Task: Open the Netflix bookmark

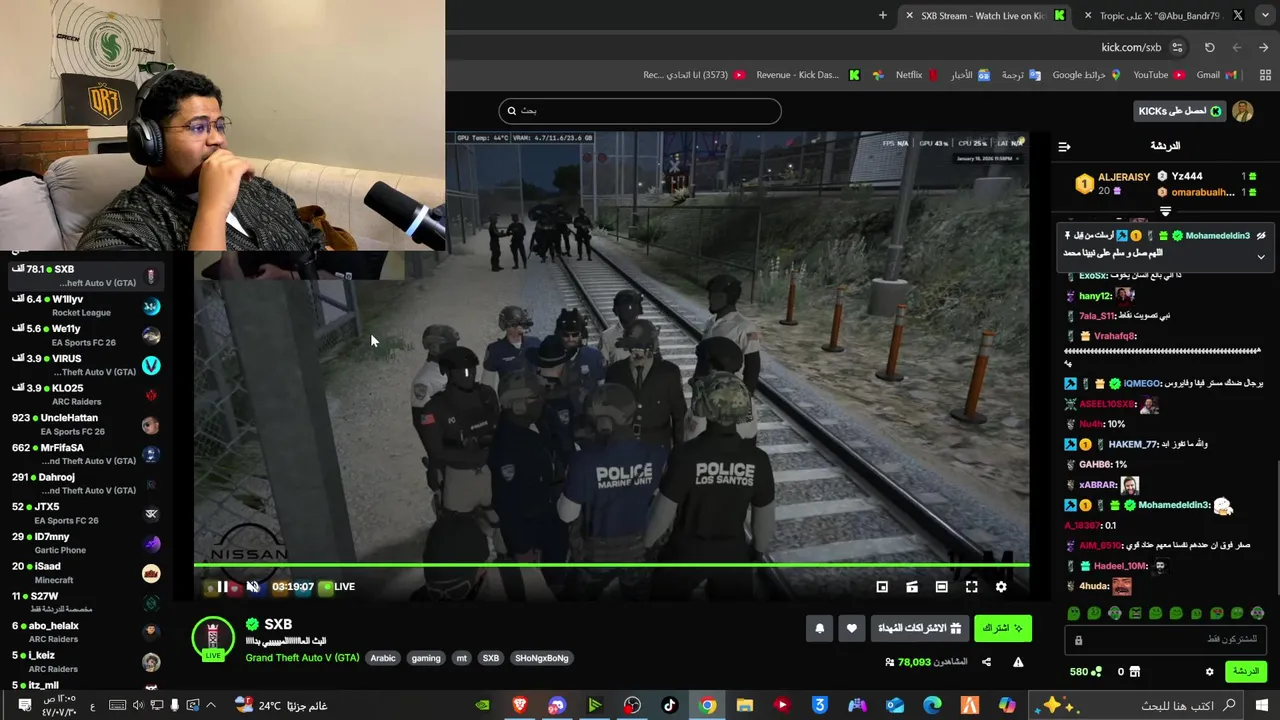Action: click(x=916, y=75)
